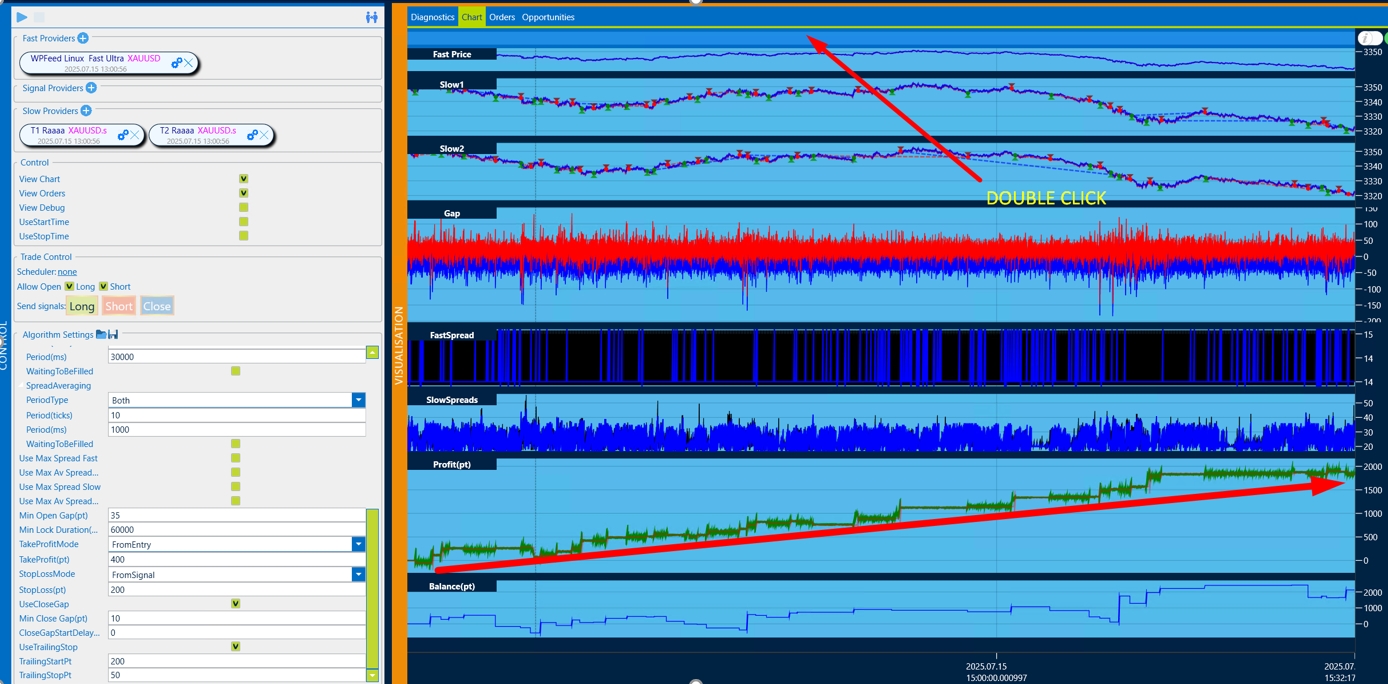
Task: Click the TrailingStartPt input field
Action: (236, 661)
